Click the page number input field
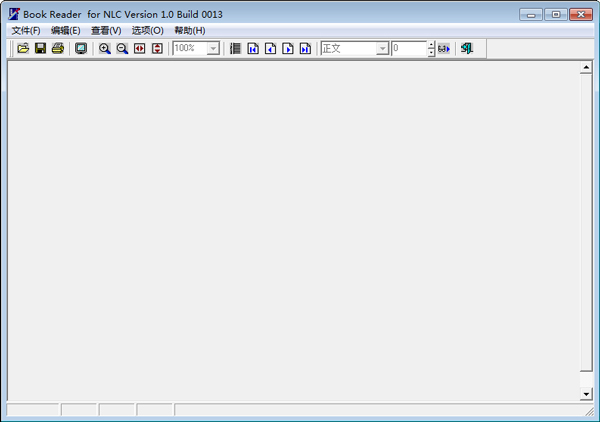The height and width of the screenshot is (422, 600). pyautogui.click(x=409, y=48)
